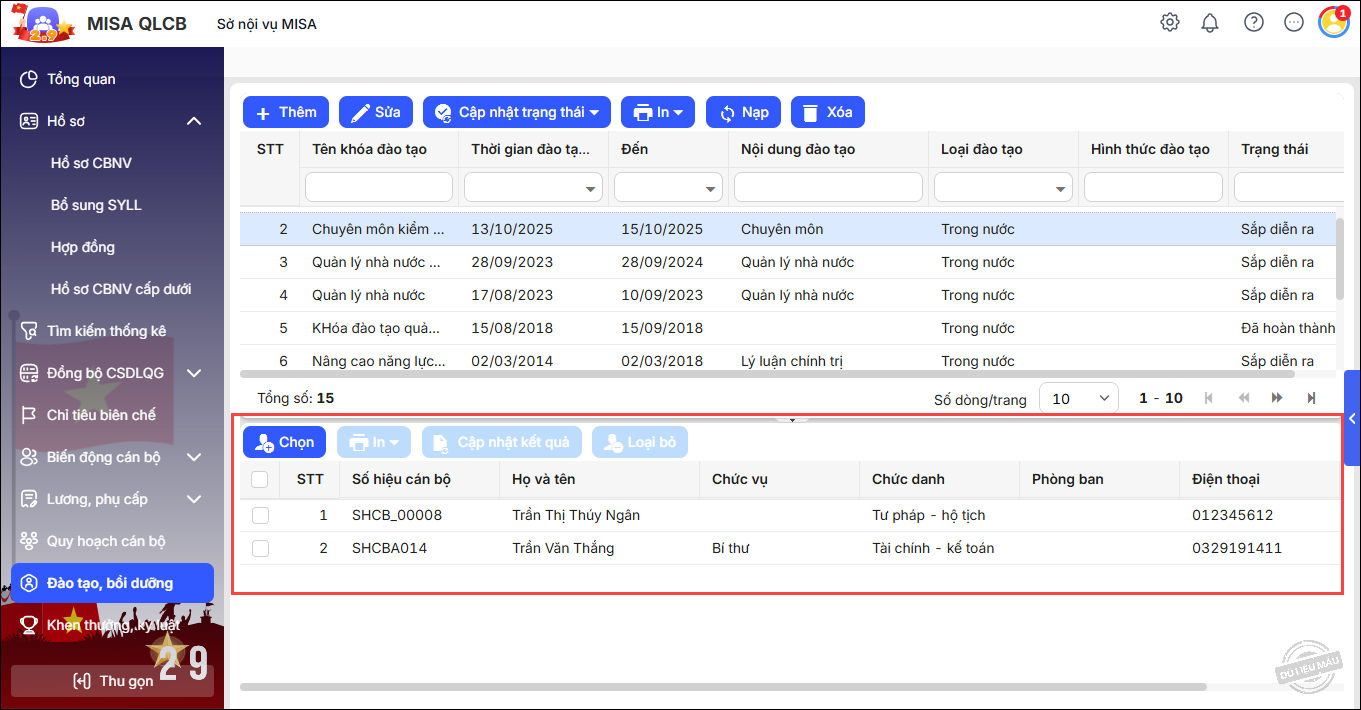Open the user avatar profile
The width and height of the screenshot is (1361, 710).
(x=1333, y=23)
